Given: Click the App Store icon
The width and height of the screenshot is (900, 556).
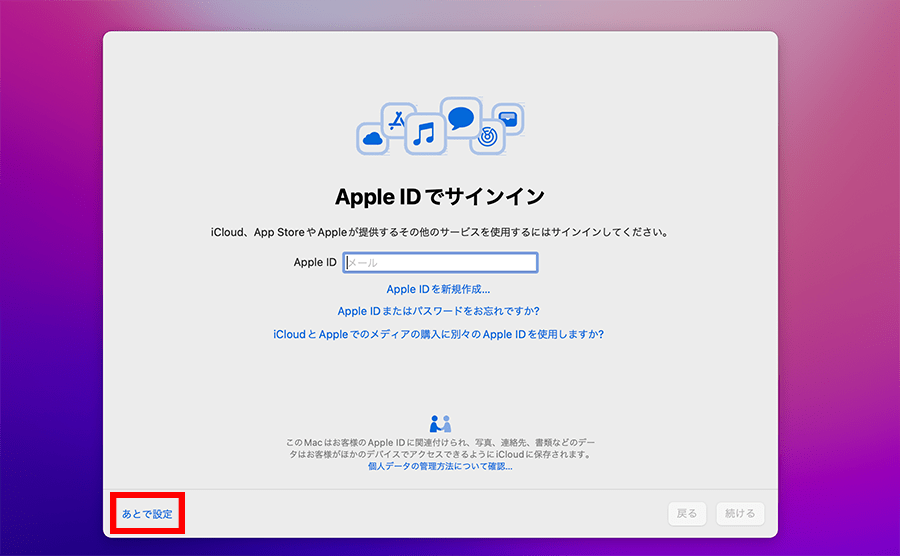Looking at the screenshot, I should (398, 120).
